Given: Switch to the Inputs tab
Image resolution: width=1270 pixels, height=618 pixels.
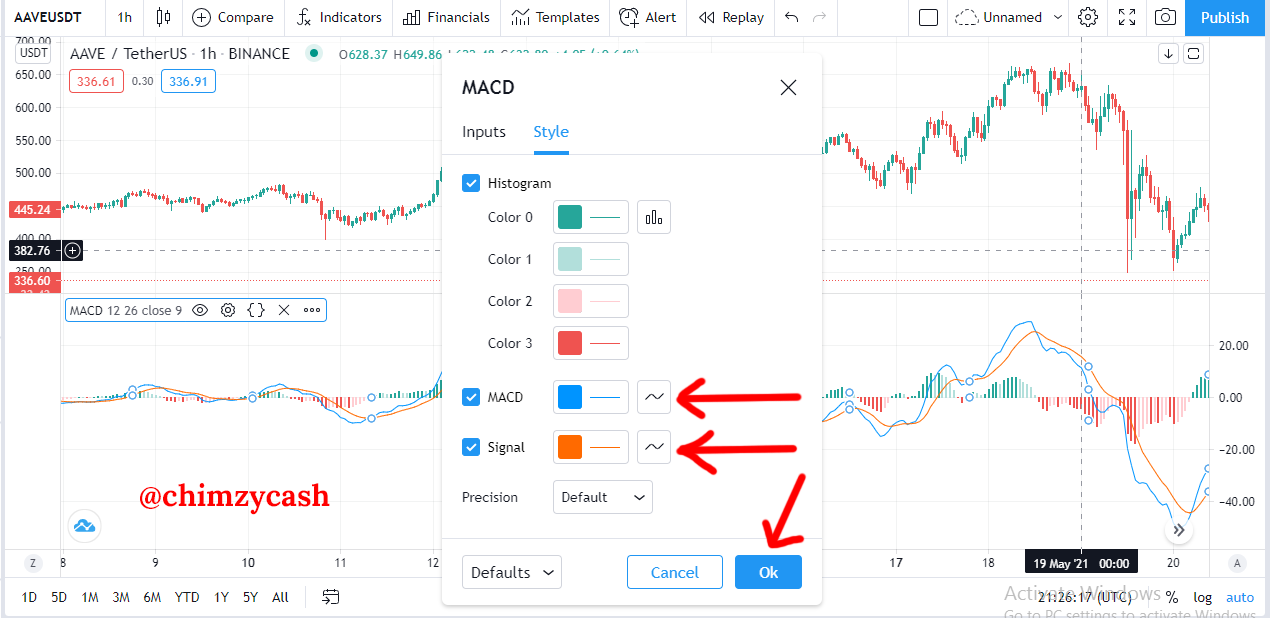Looking at the screenshot, I should point(484,132).
